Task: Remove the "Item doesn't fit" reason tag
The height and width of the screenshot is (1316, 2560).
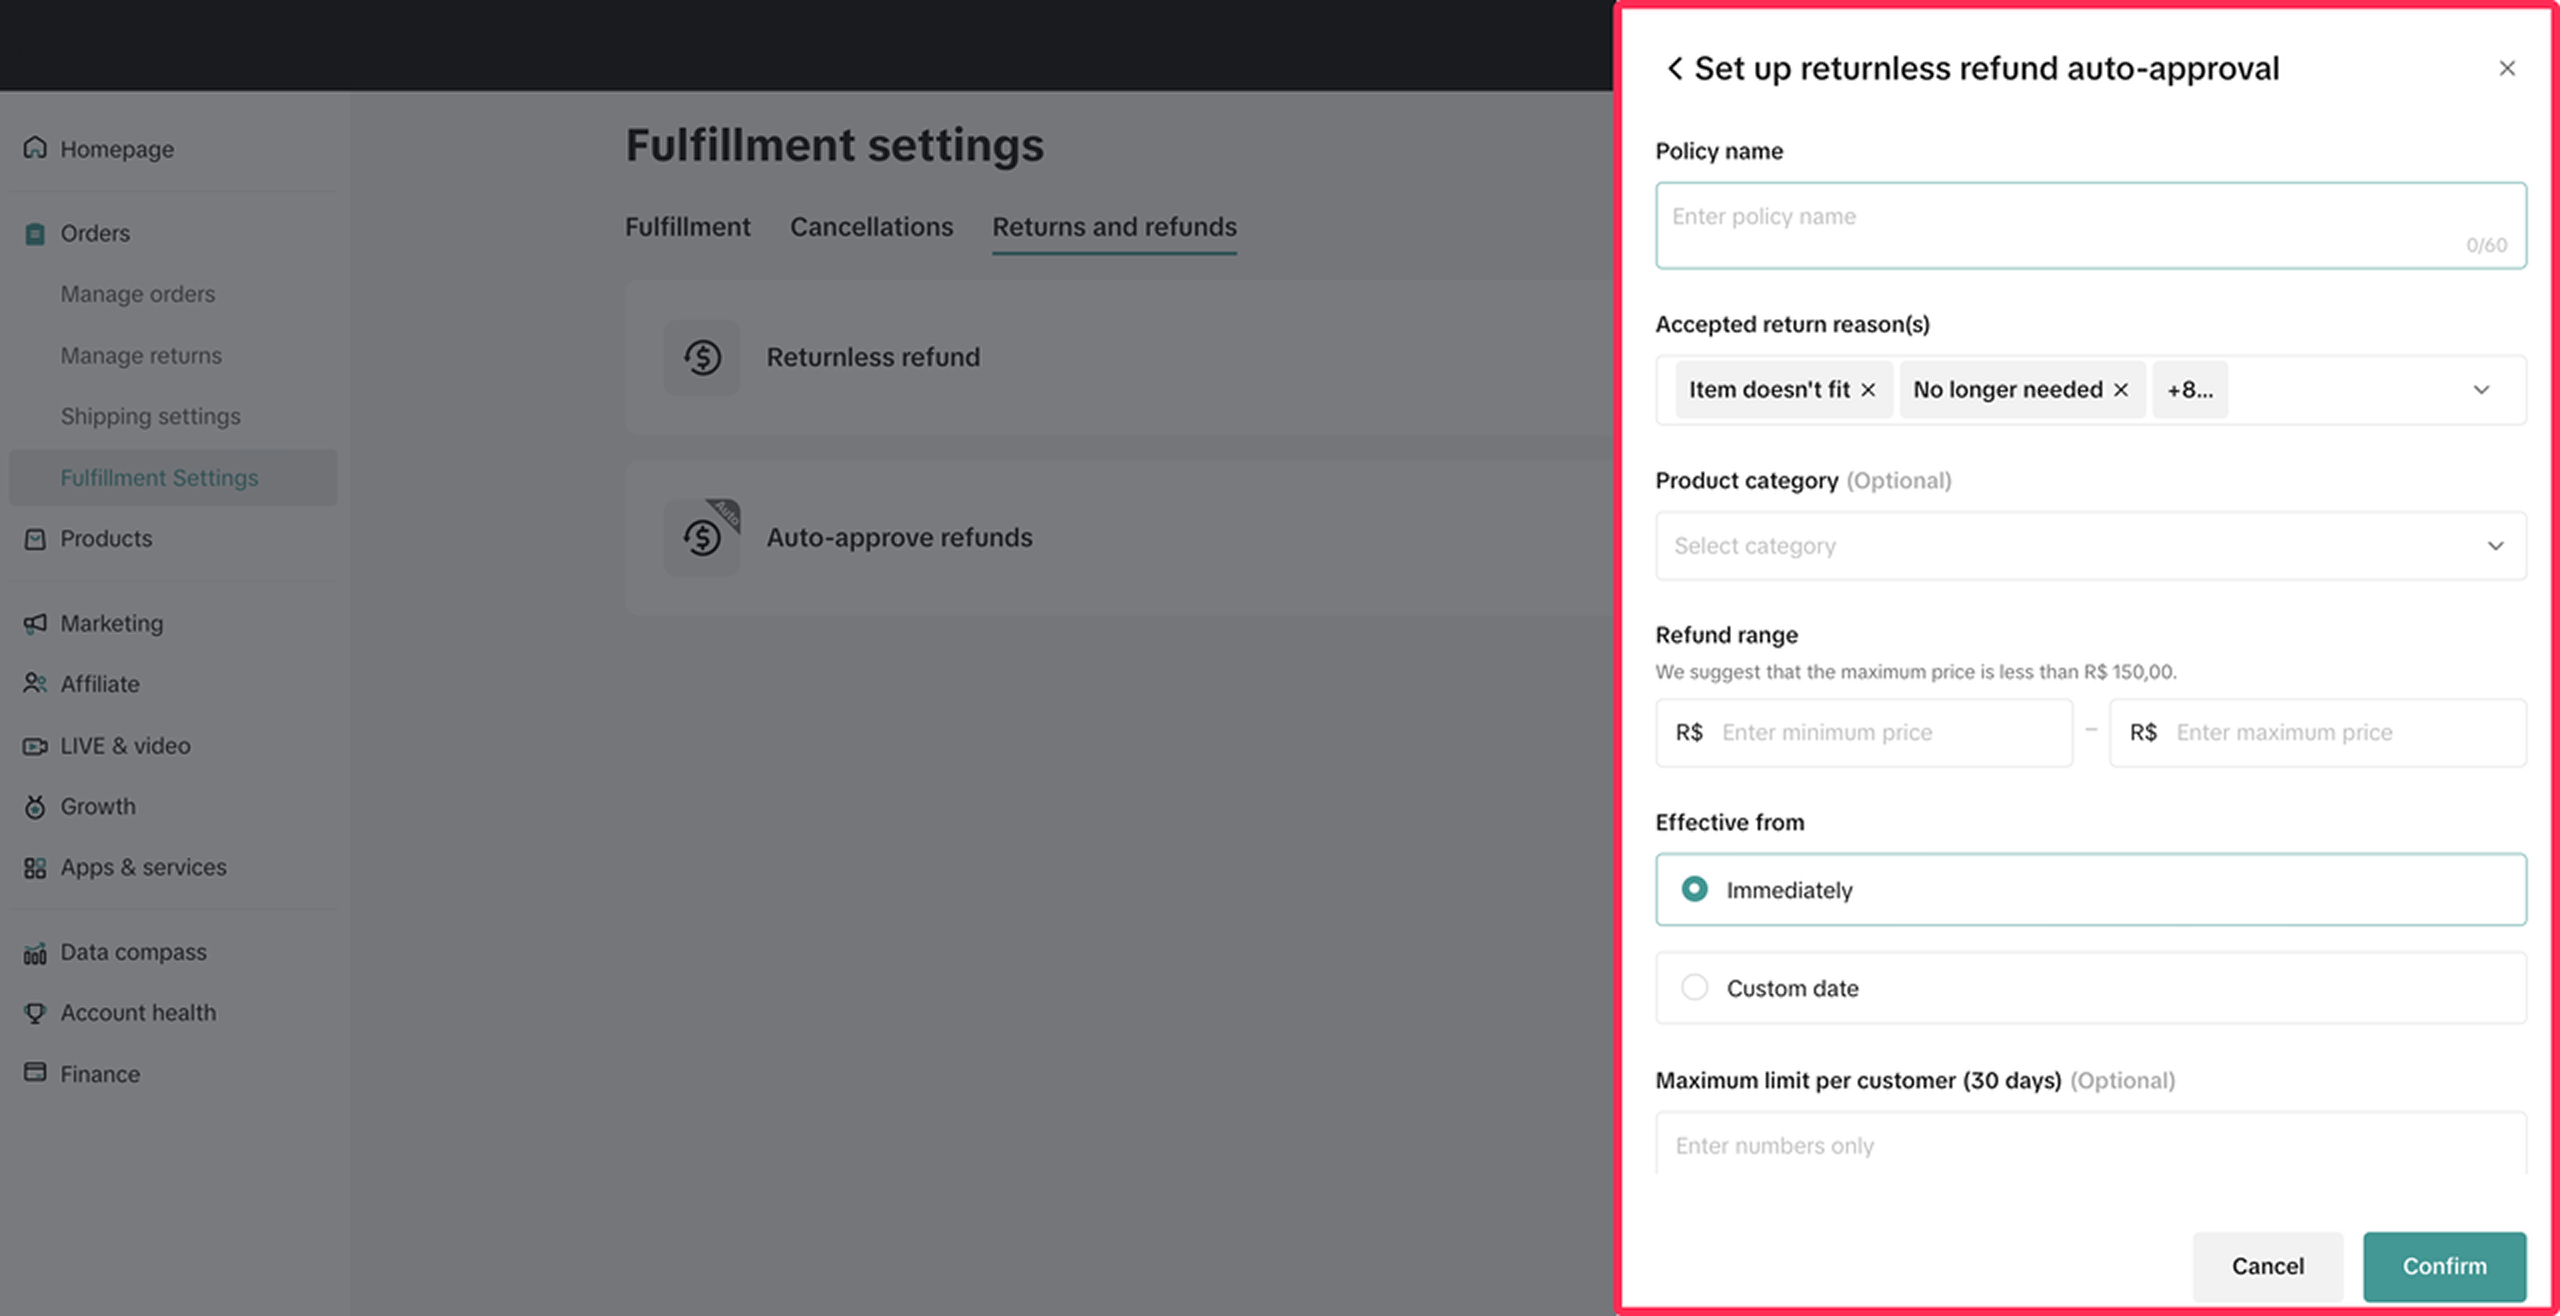Action: [1868, 390]
